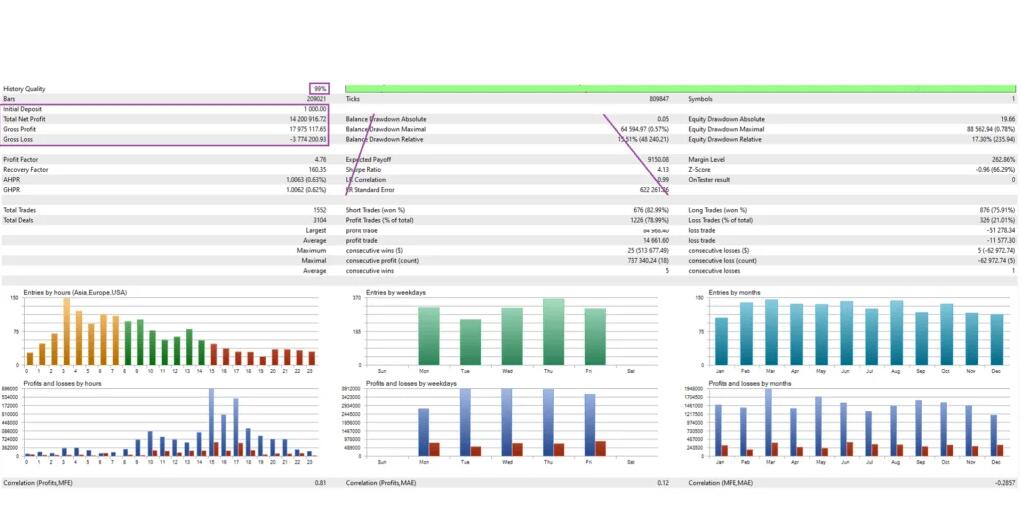Select the Profit Factor 4.76 value
The image size is (1021, 521).
[319, 160]
